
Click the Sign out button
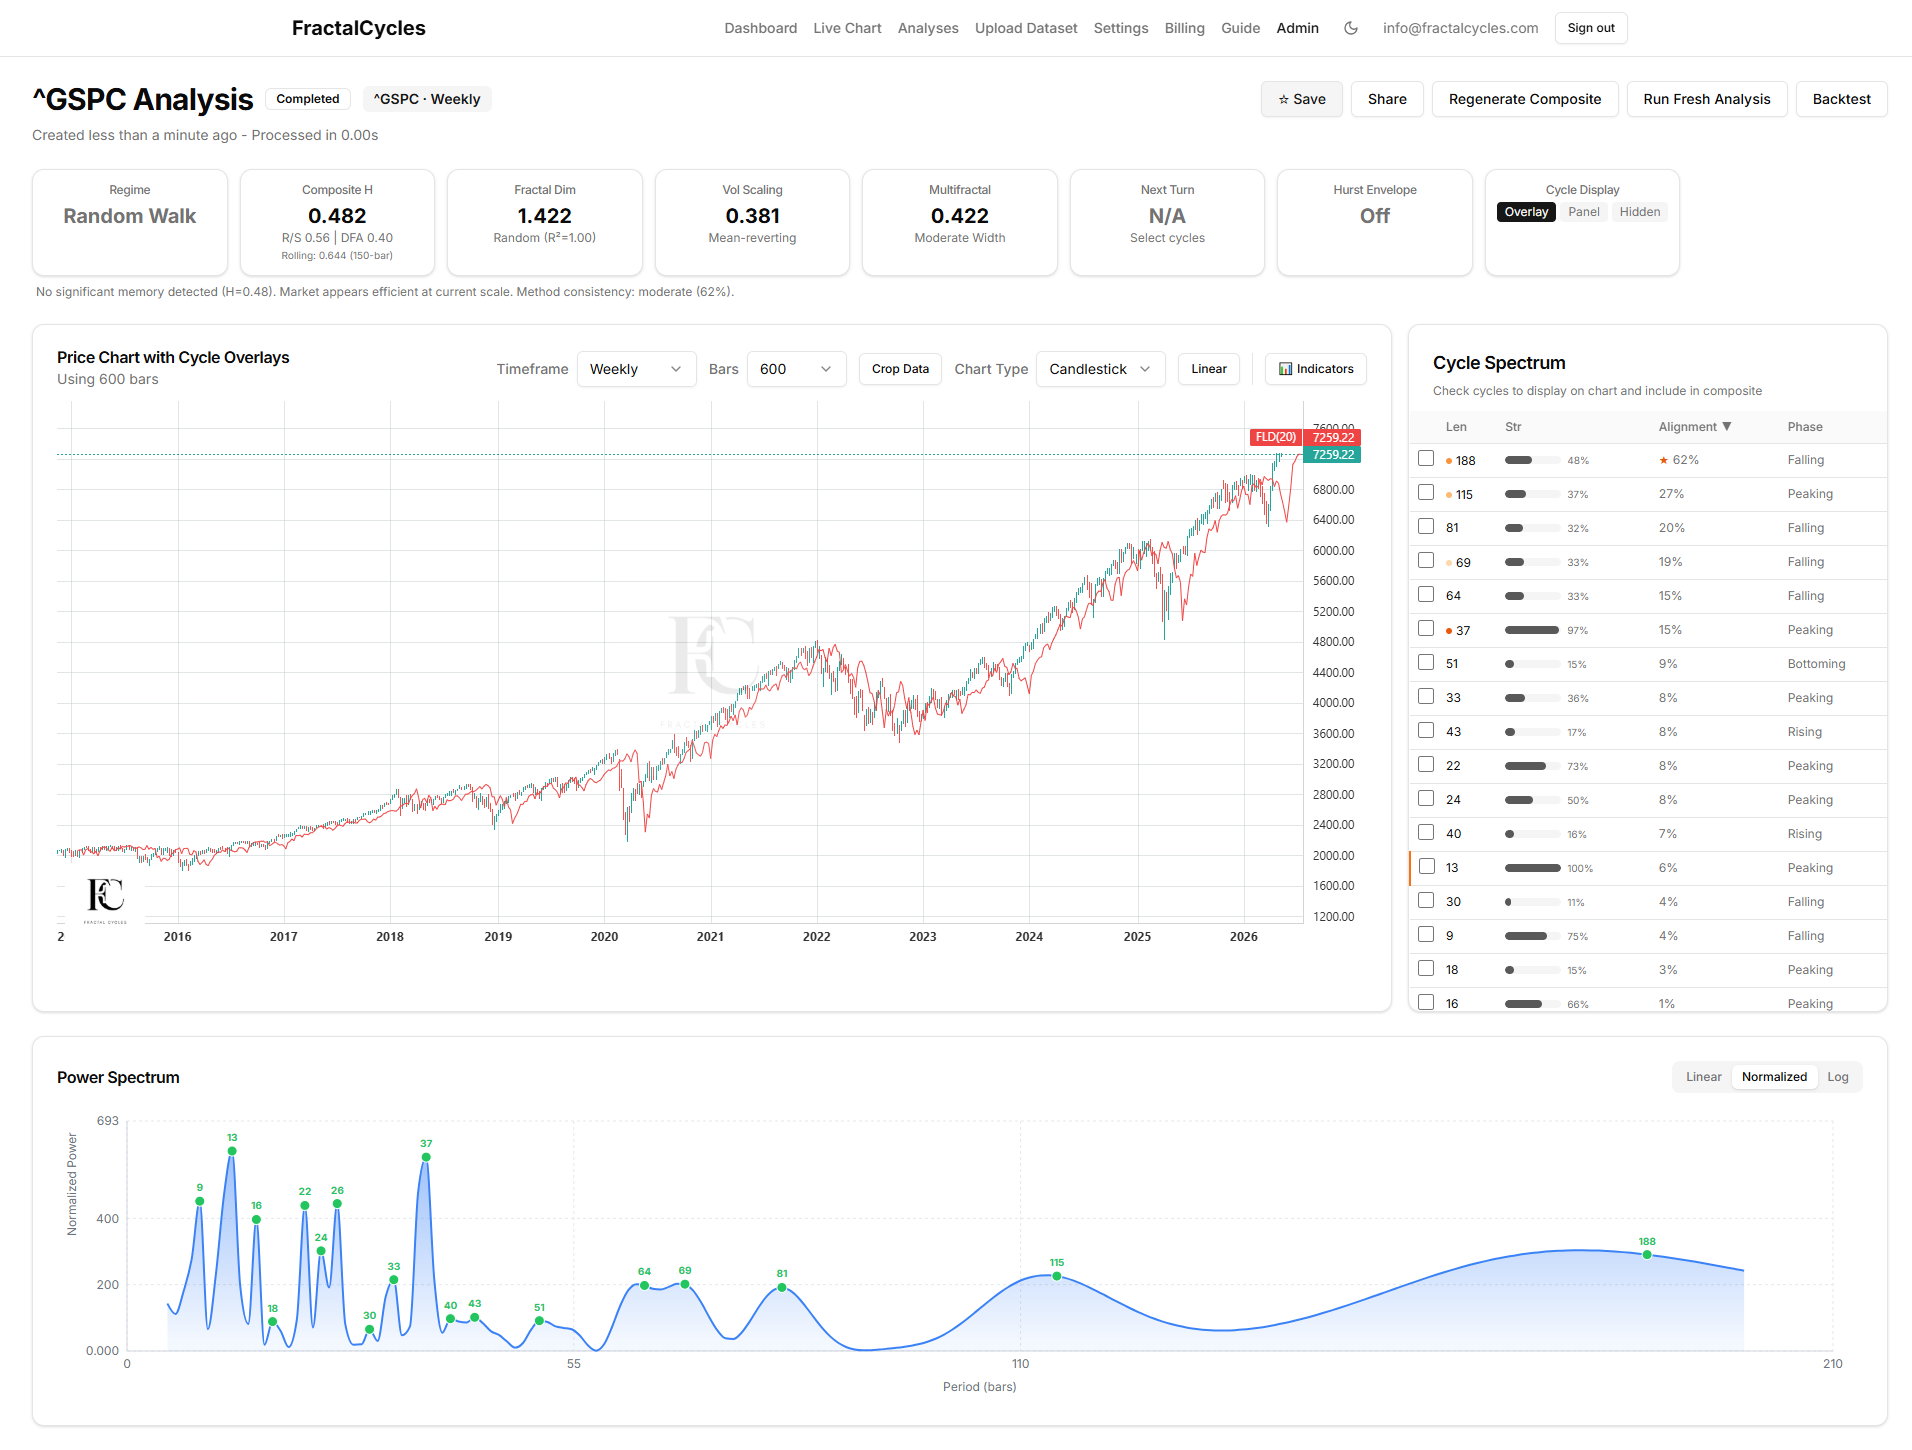coord(1591,28)
